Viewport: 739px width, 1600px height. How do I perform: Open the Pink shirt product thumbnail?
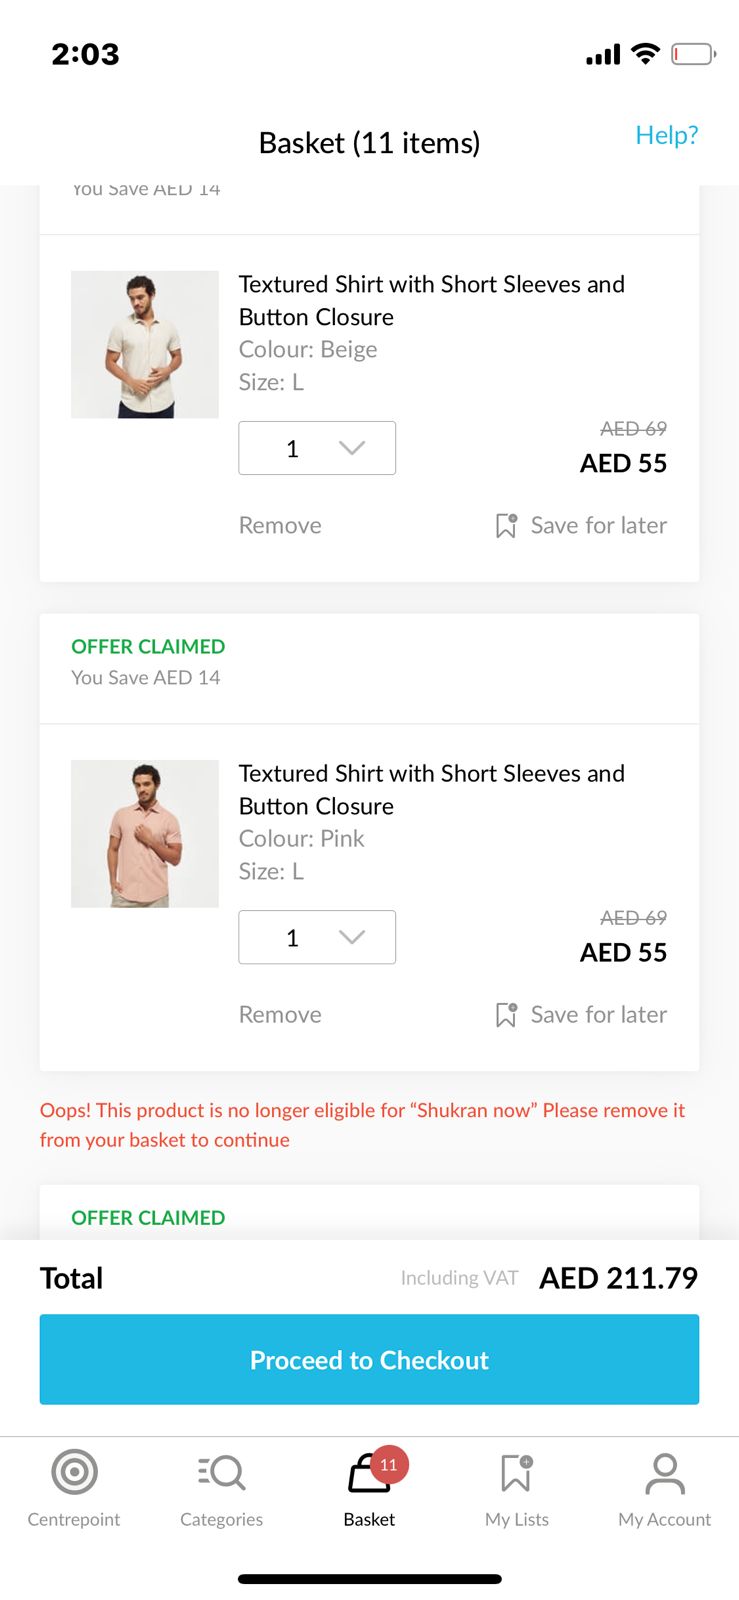pos(145,833)
